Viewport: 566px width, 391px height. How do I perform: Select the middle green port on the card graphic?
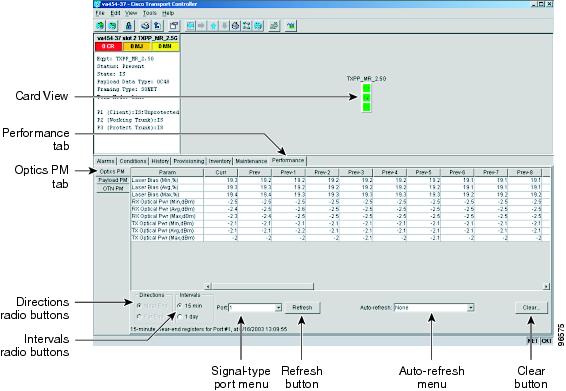tap(366, 97)
